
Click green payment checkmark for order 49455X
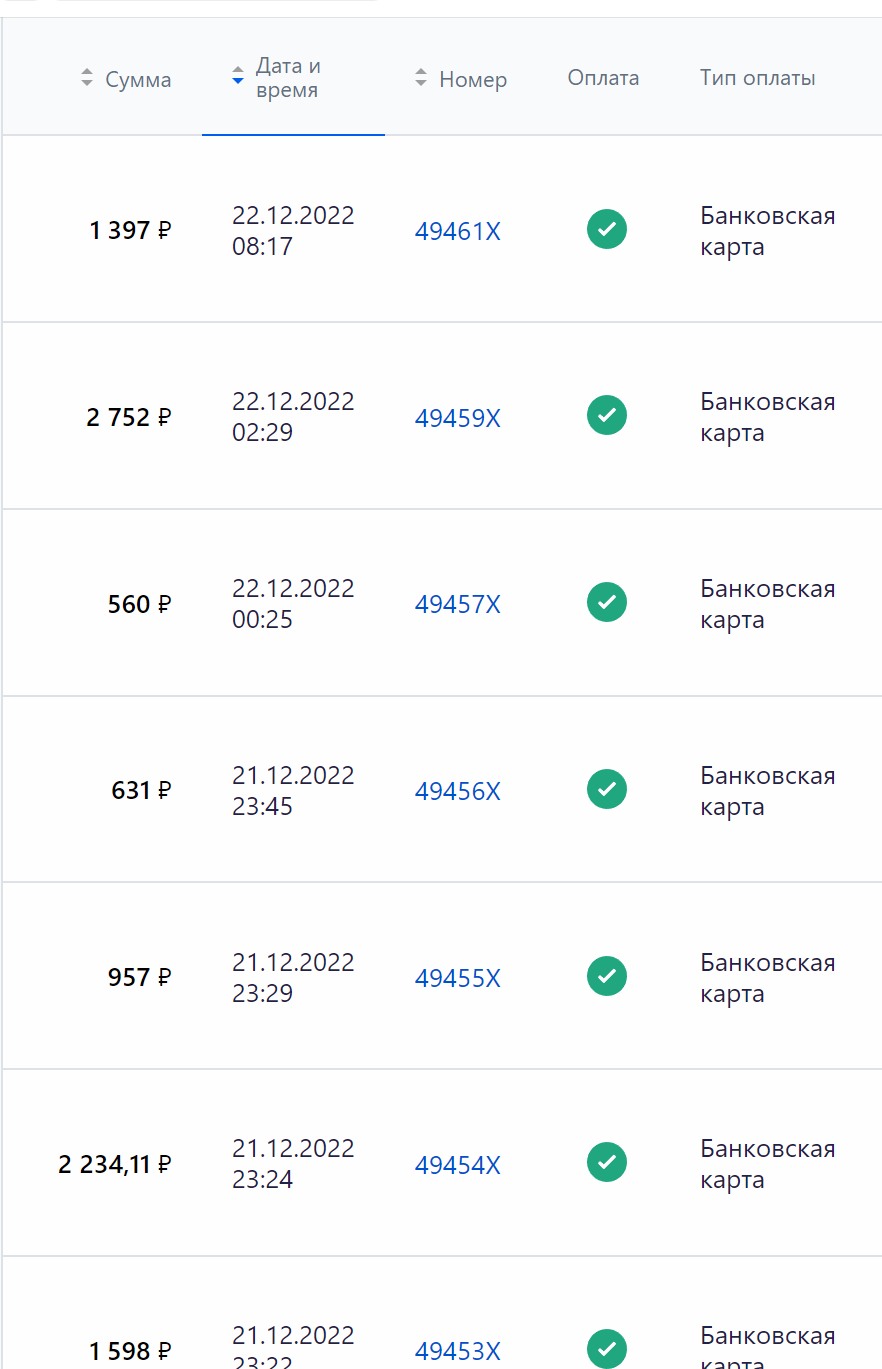coord(607,976)
